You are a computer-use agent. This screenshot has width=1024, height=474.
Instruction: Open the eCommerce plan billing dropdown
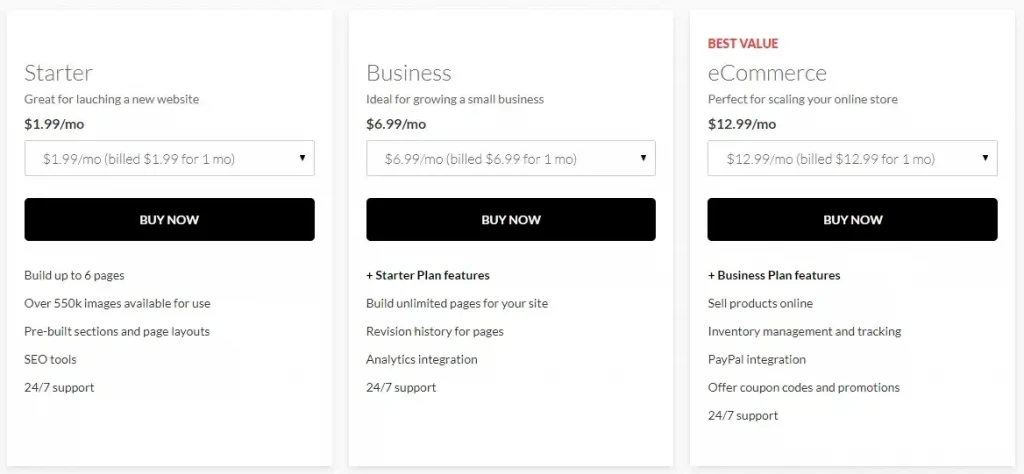[852, 158]
